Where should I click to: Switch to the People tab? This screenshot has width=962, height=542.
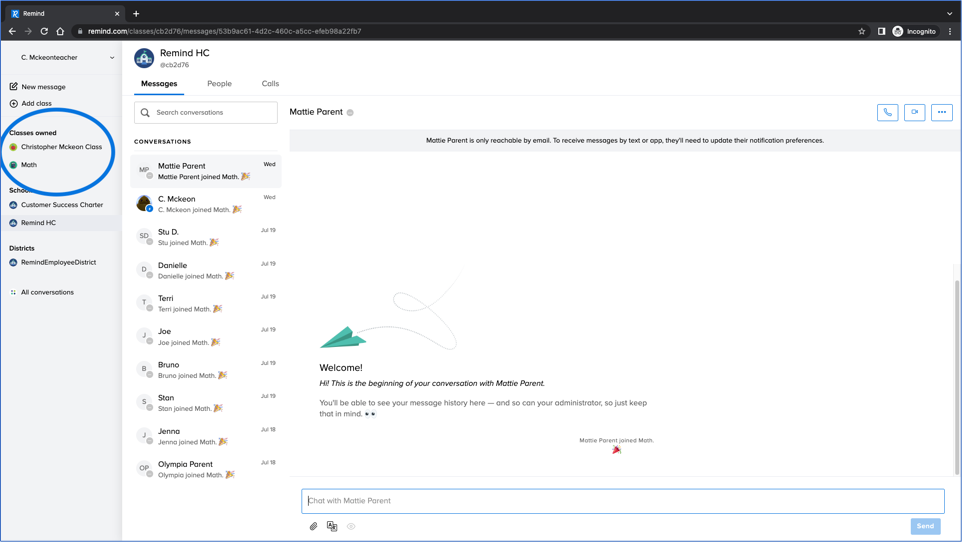[x=219, y=84]
